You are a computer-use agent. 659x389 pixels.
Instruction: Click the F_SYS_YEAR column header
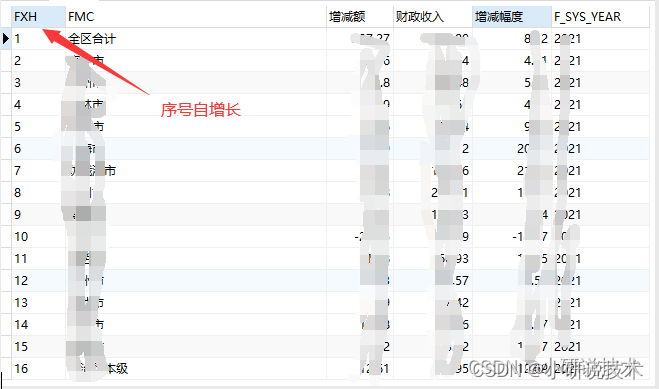(x=601, y=17)
